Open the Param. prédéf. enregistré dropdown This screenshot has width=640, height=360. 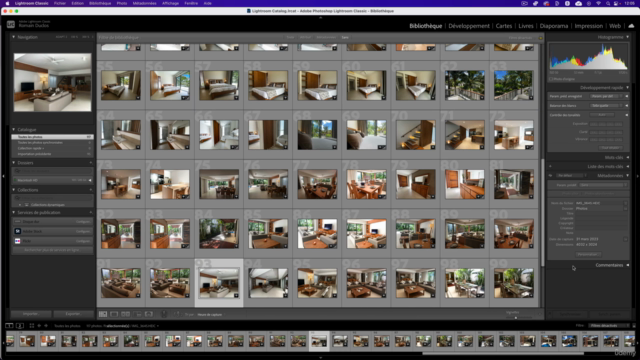606,96
